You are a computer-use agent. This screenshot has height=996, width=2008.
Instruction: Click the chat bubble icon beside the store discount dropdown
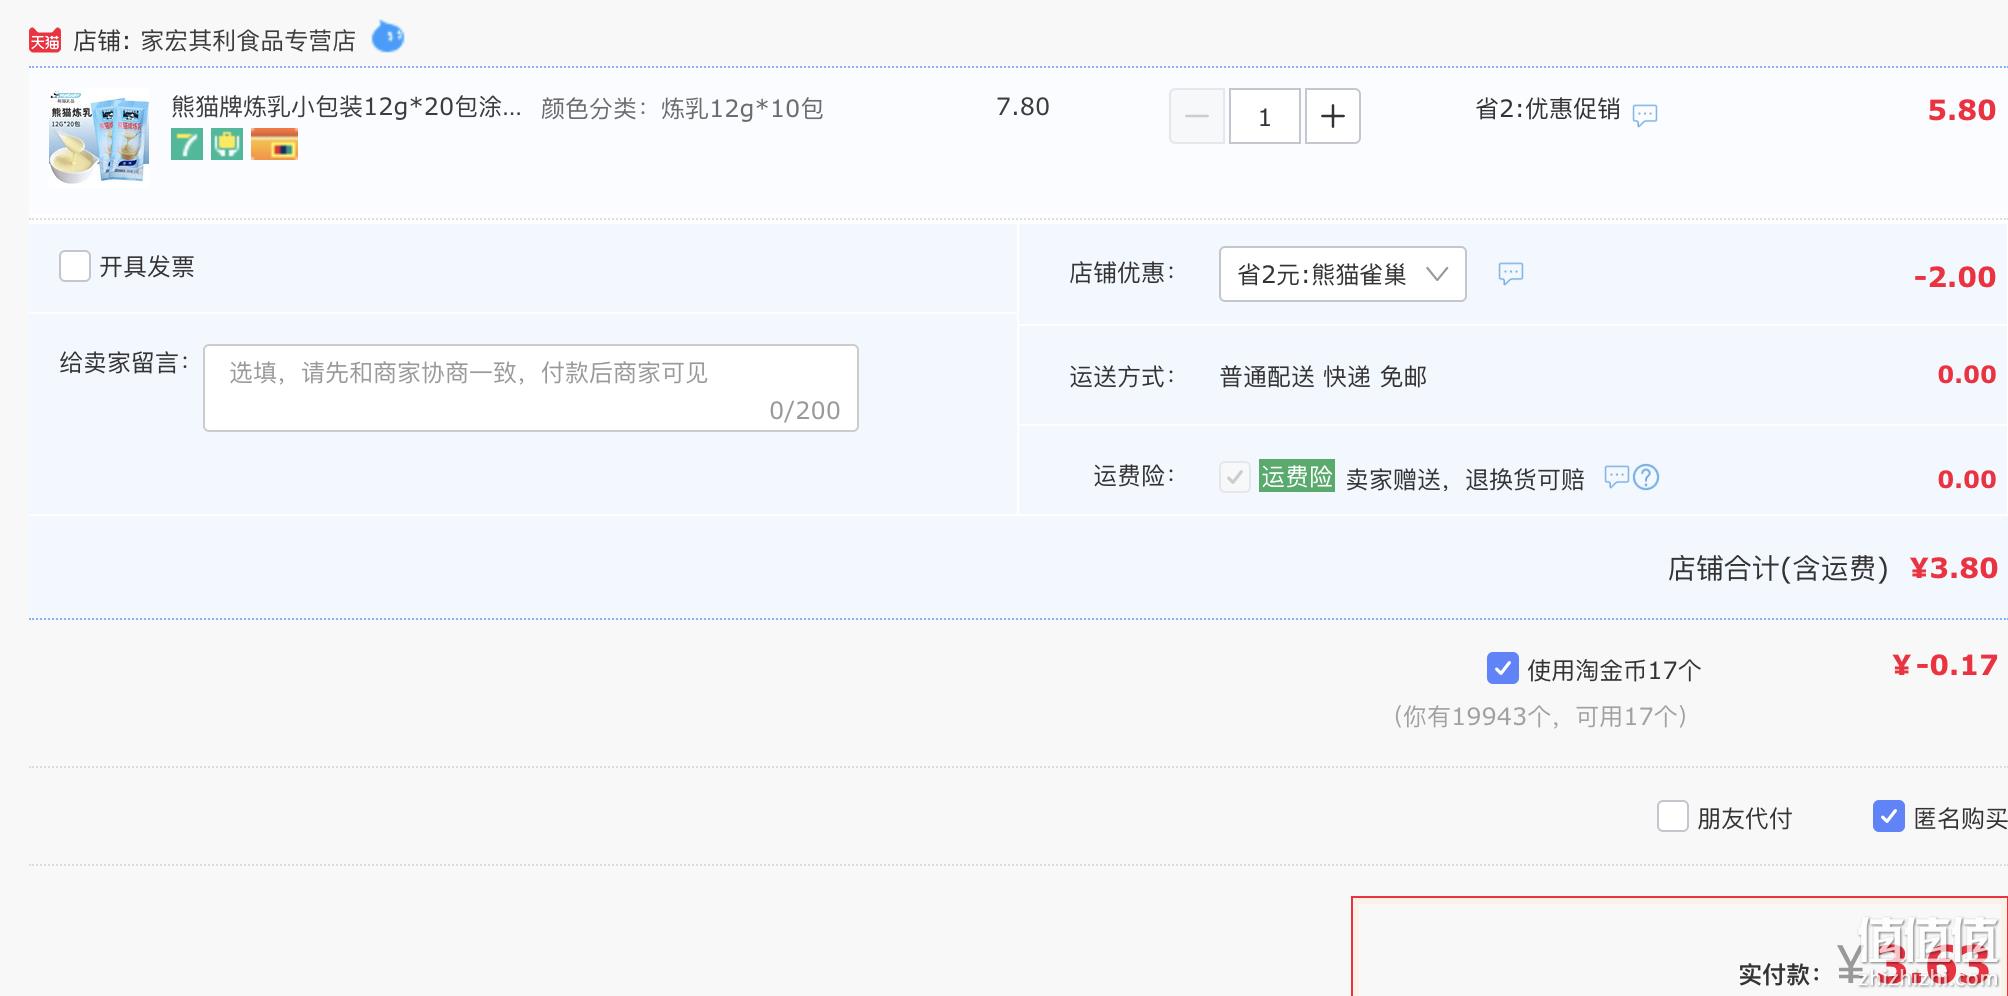(x=1511, y=273)
